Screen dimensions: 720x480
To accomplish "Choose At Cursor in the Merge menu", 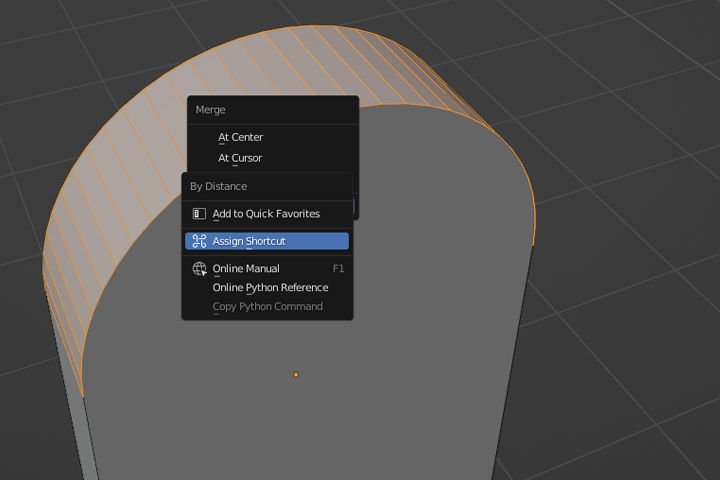I will coord(273,158).
